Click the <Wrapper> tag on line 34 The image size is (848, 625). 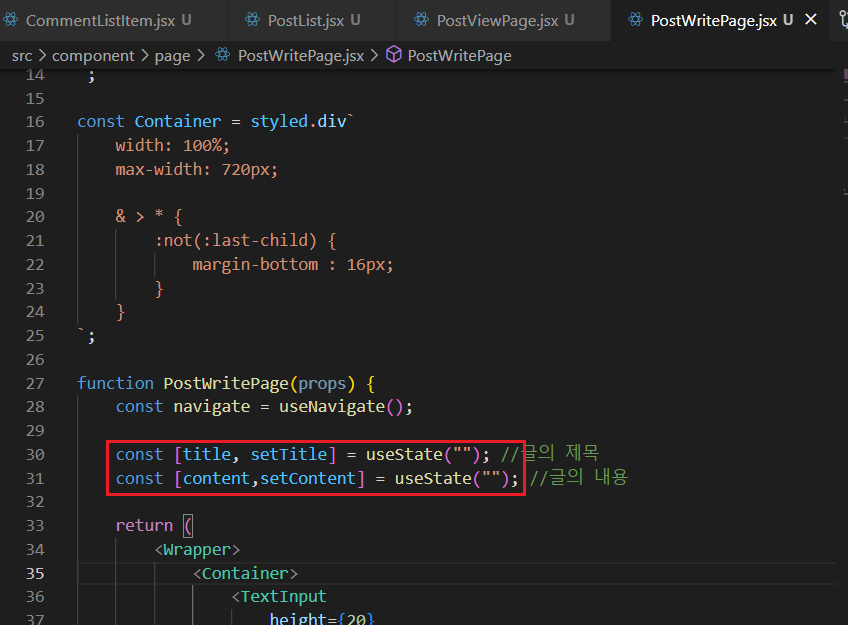(197, 549)
